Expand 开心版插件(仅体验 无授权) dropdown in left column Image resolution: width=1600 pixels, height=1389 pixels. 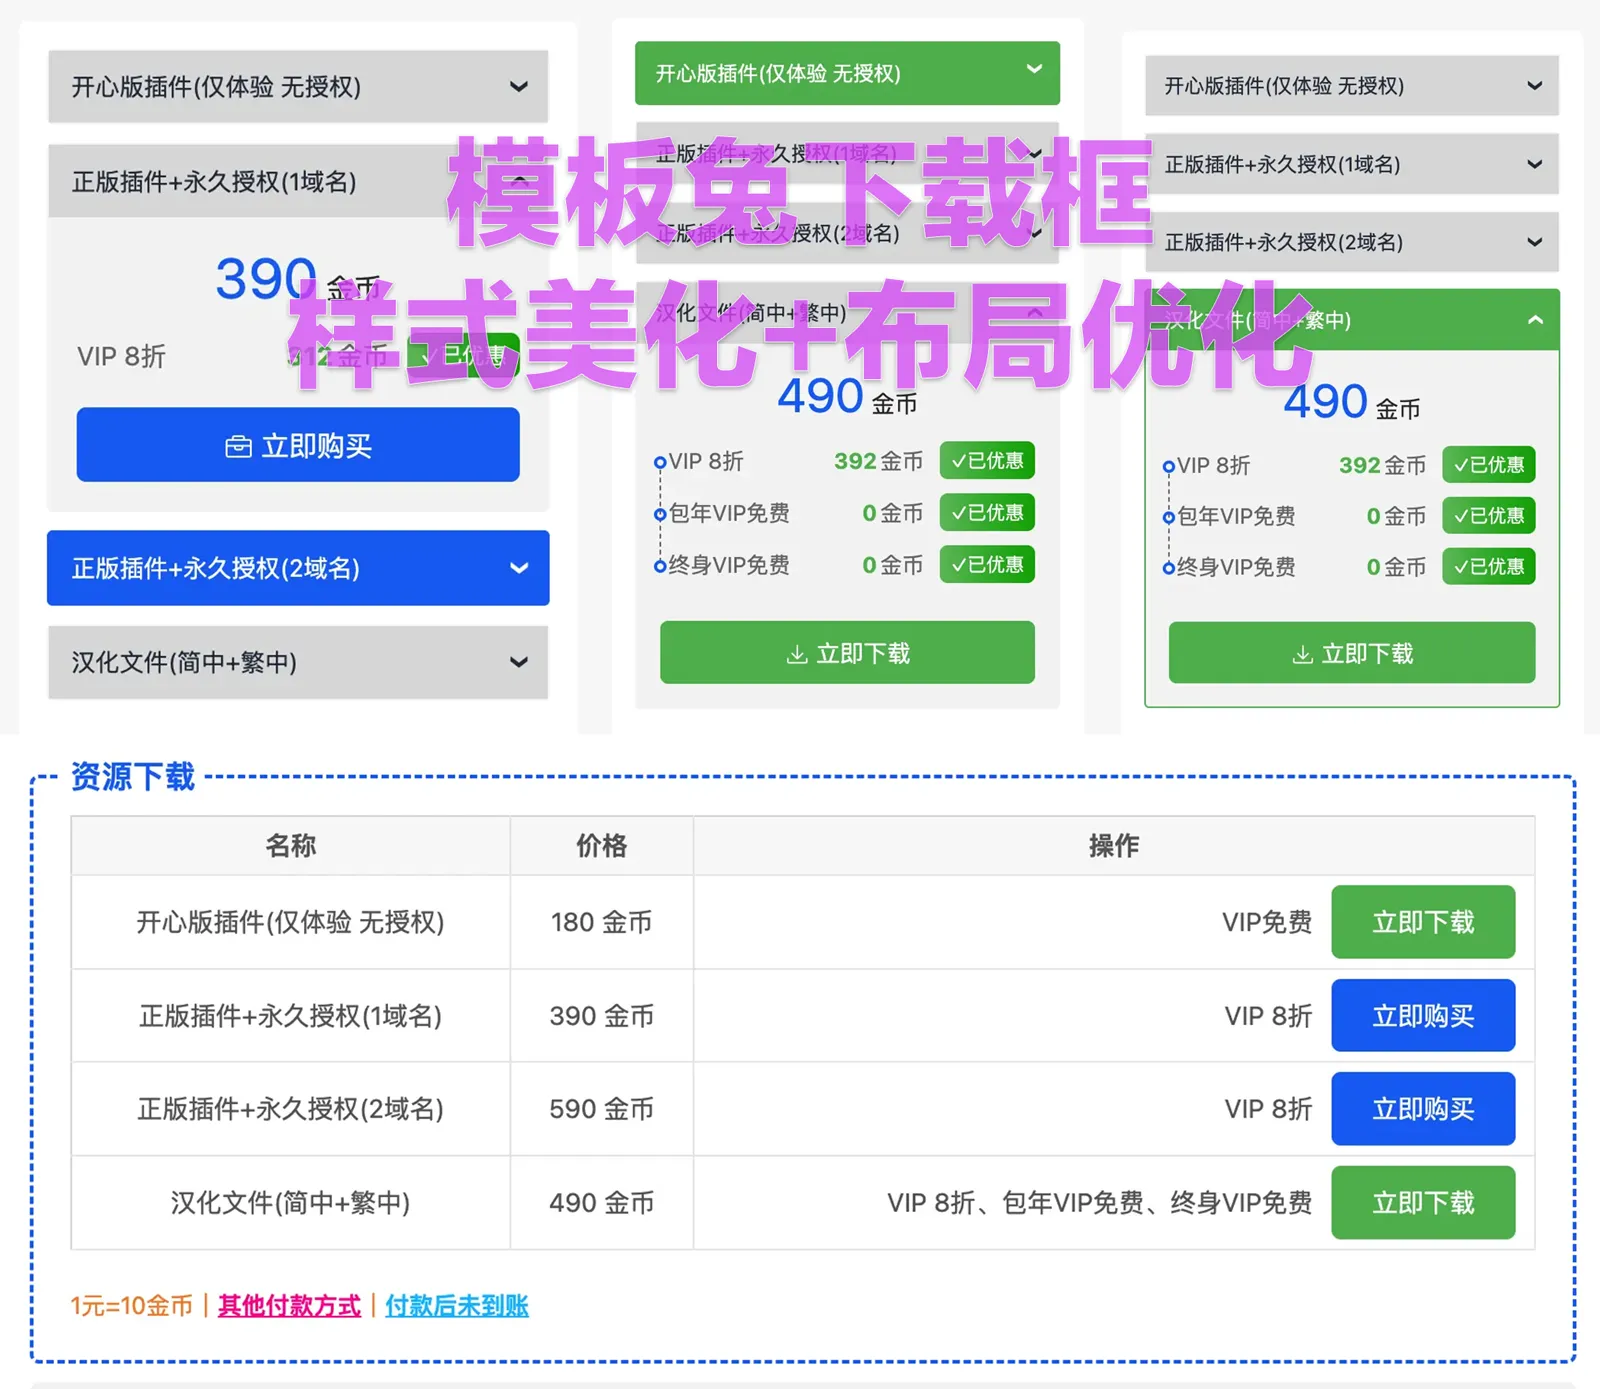point(297,87)
